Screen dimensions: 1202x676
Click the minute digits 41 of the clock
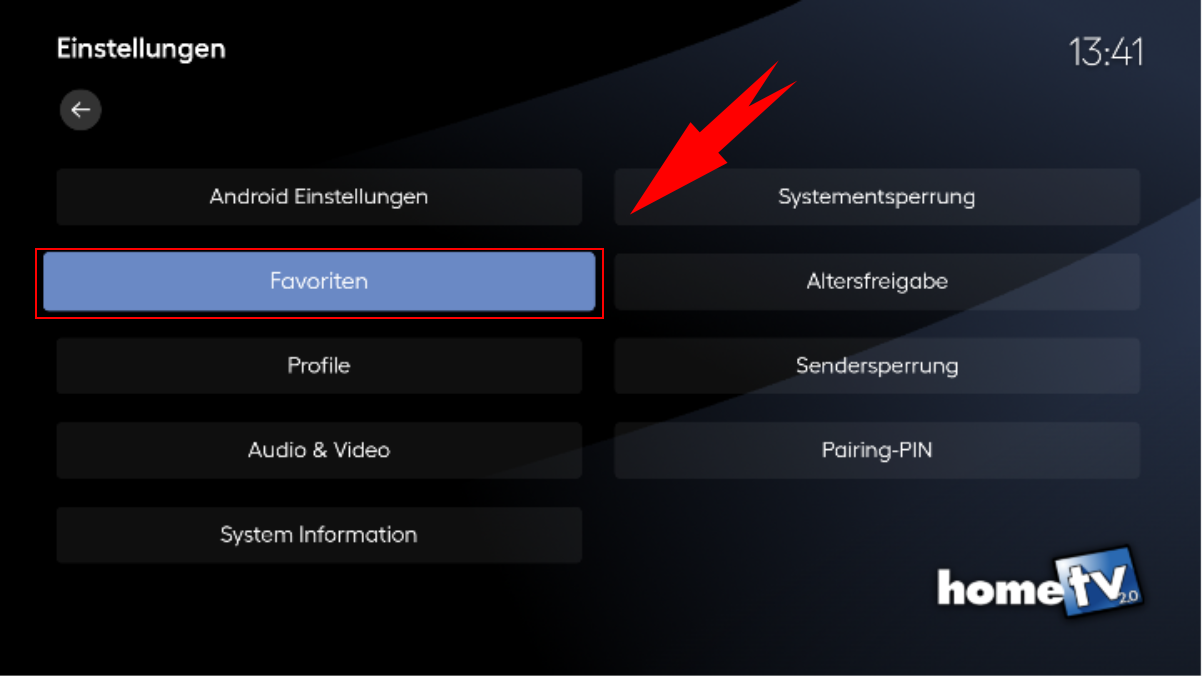pos(1126,52)
